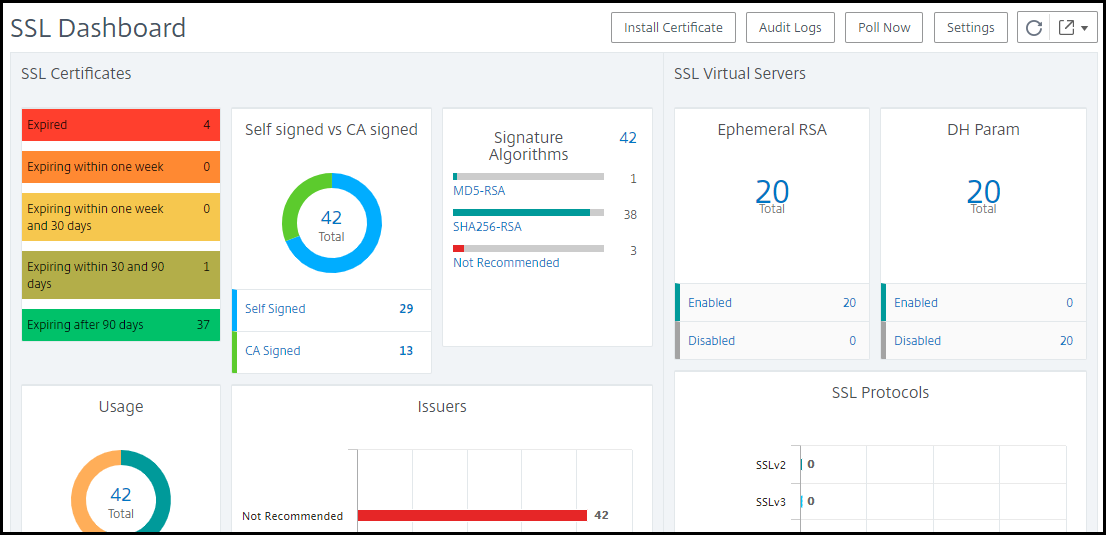Click DH Param disabled count 20
This screenshot has height=535, width=1106.
1066,341
